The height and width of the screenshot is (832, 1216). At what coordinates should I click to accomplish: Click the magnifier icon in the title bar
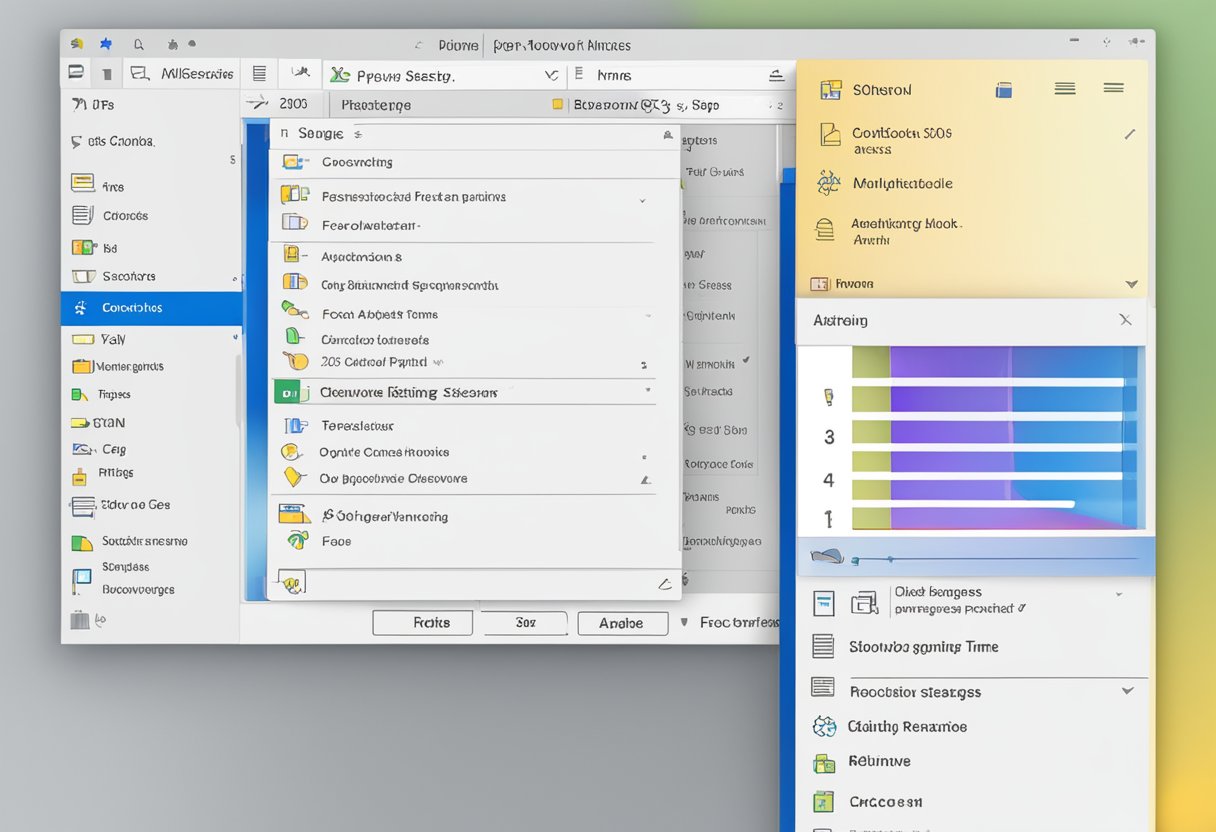point(138,44)
